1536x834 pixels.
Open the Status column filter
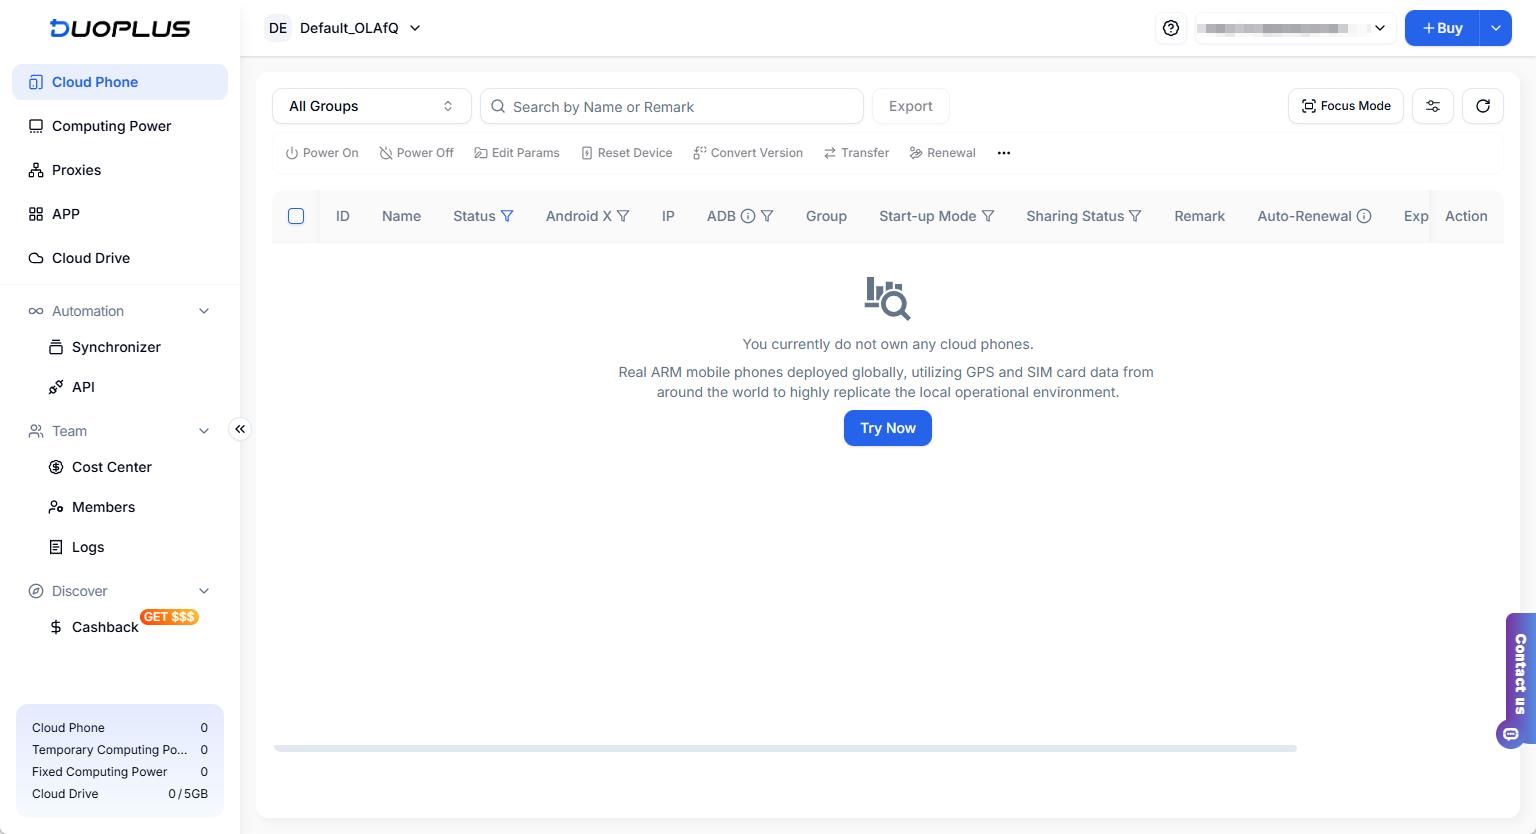(508, 215)
